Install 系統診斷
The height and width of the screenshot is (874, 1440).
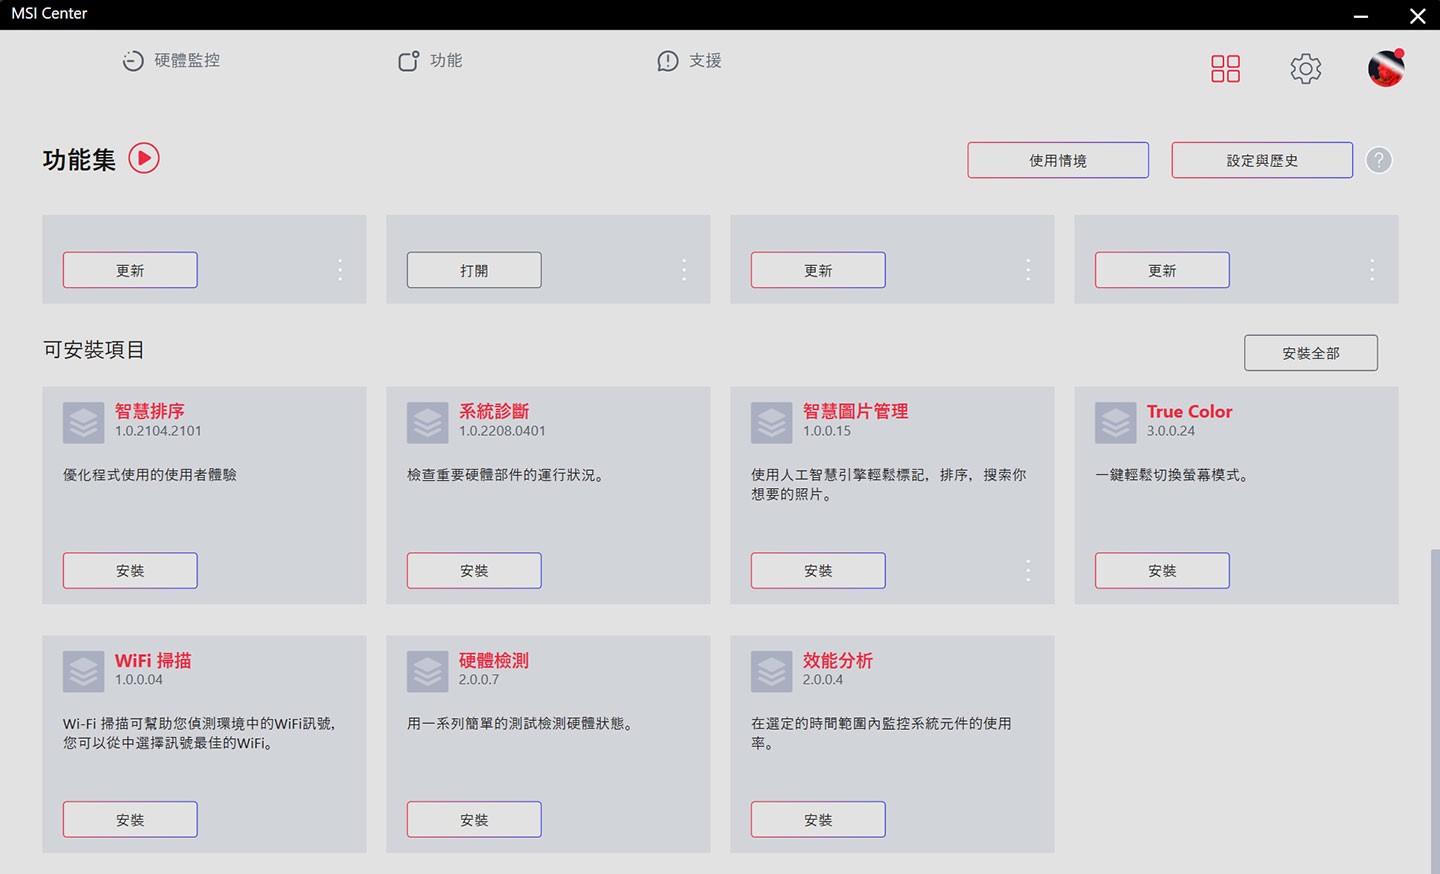coord(474,571)
